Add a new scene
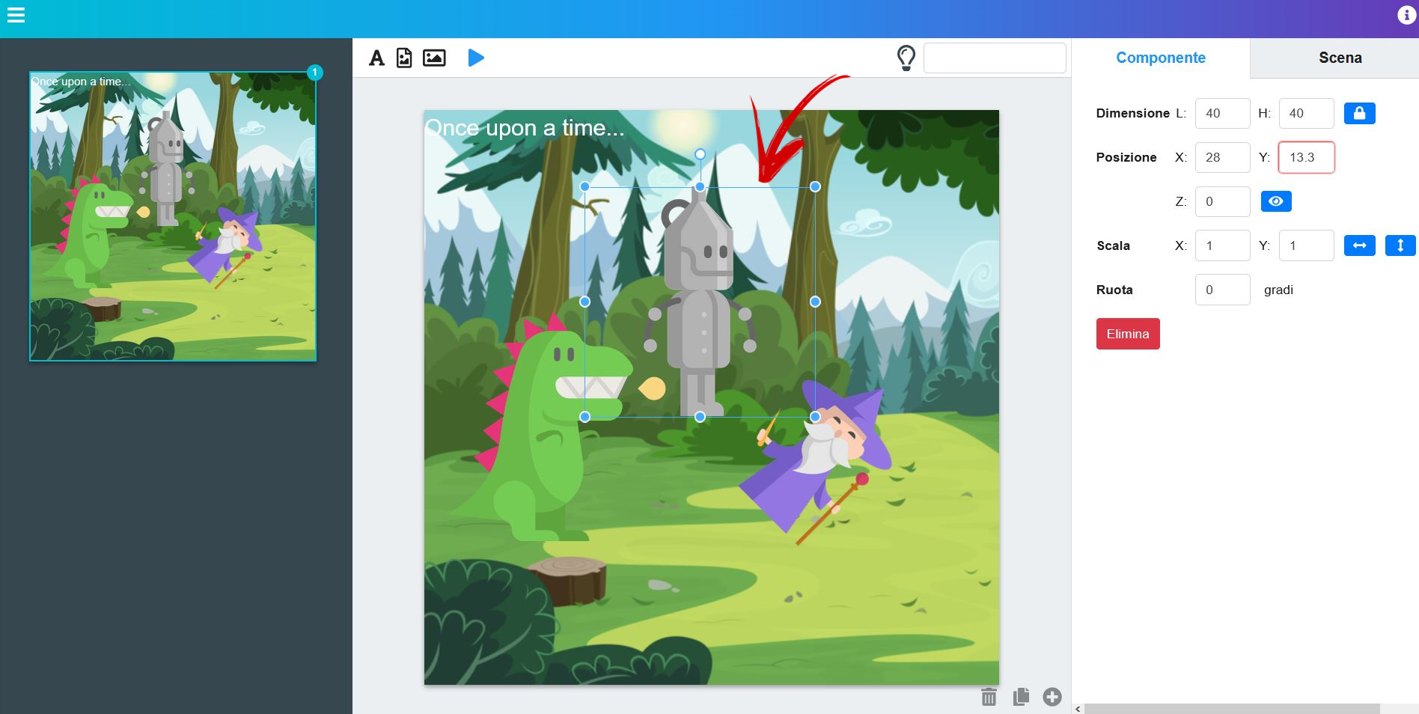The image size is (1419, 714). point(1052,697)
